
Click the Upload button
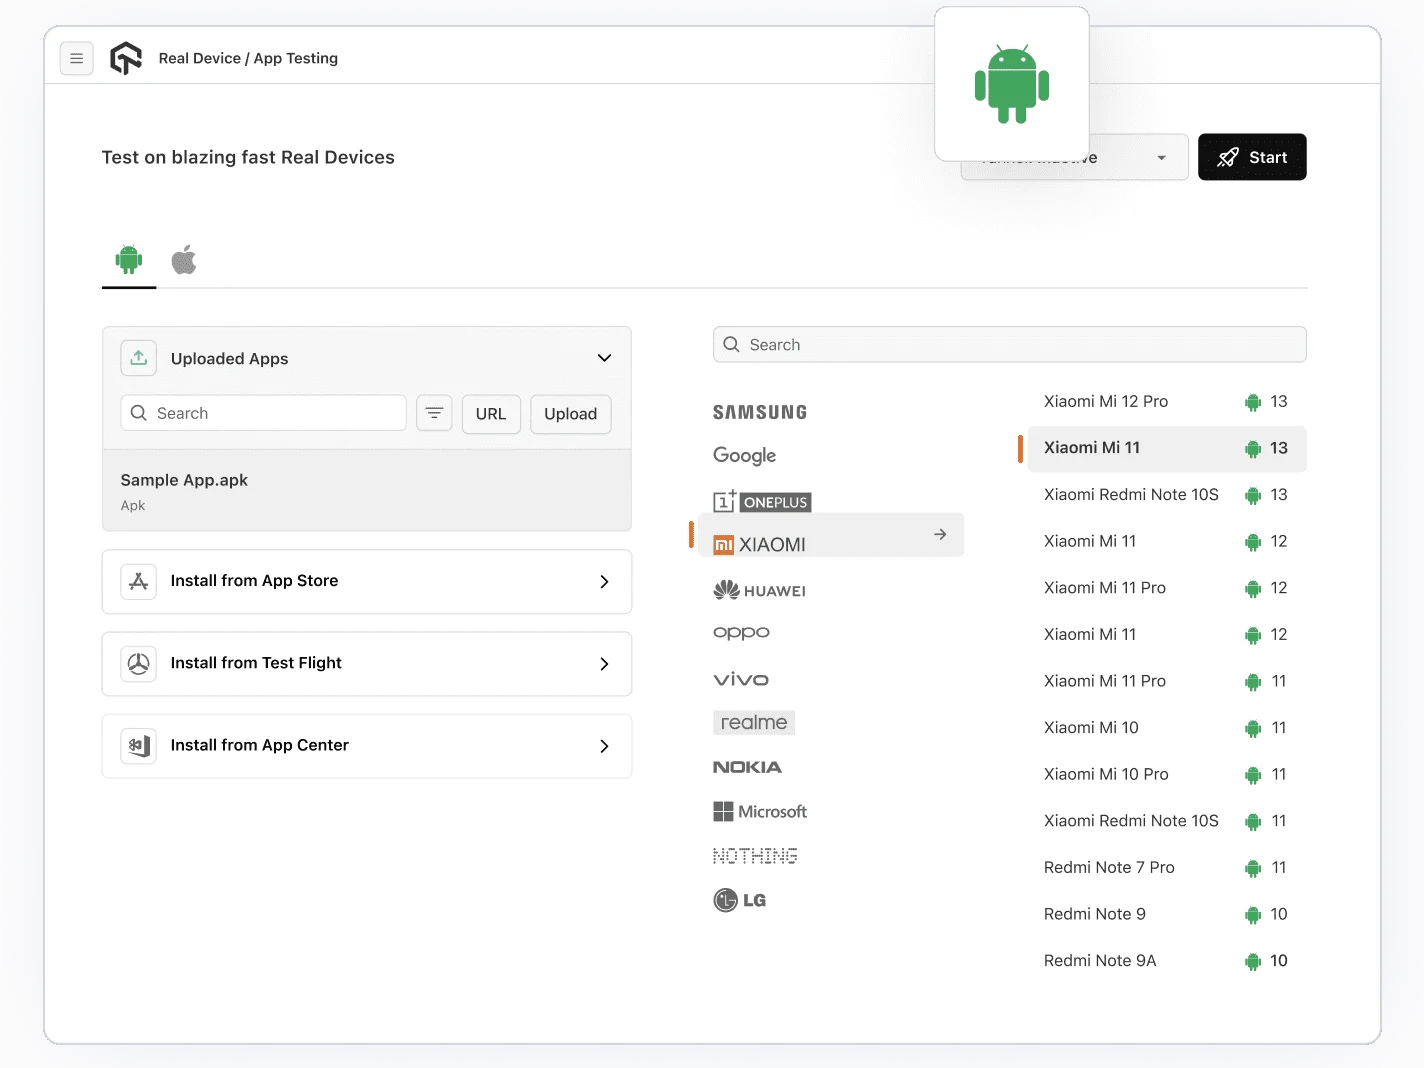[570, 413]
